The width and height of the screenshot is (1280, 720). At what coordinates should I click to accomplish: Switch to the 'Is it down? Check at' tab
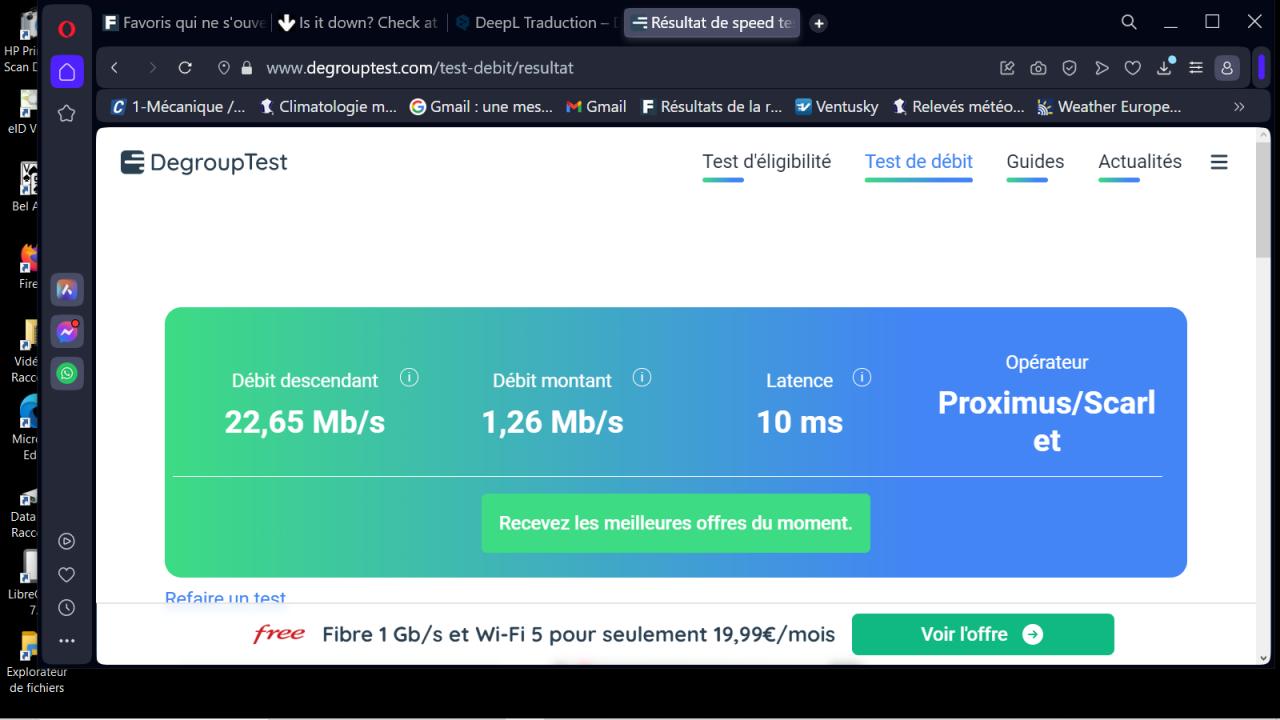358,23
